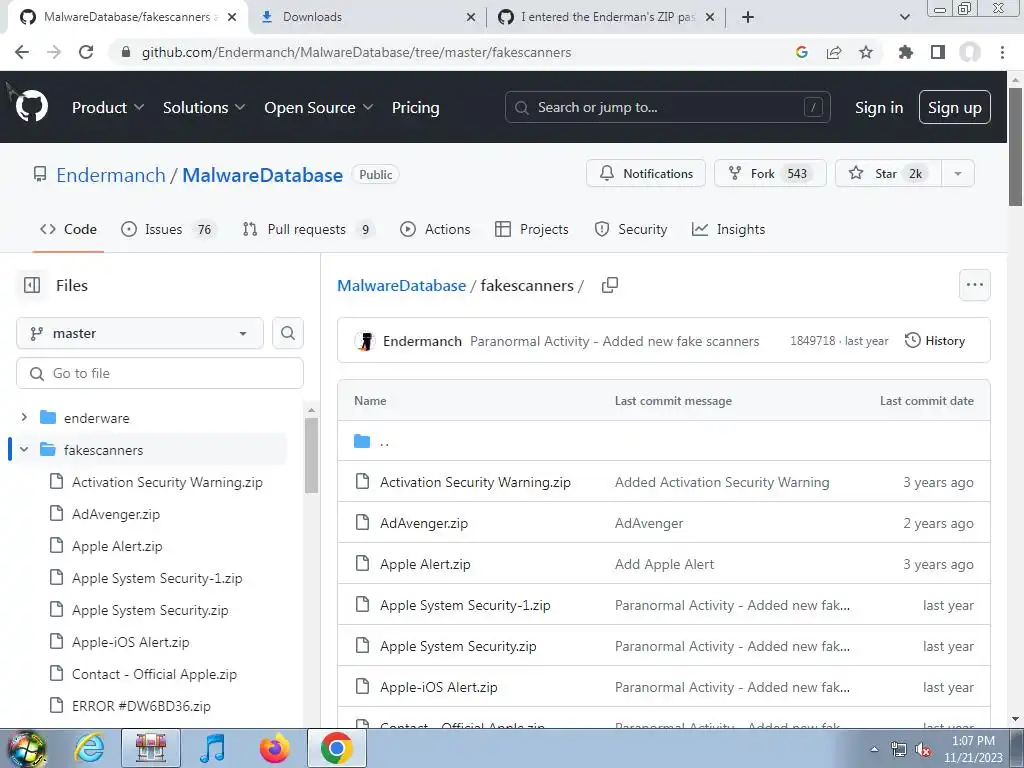Open the Product dropdown menu
Viewport: 1024px width, 768px height.
point(108,108)
